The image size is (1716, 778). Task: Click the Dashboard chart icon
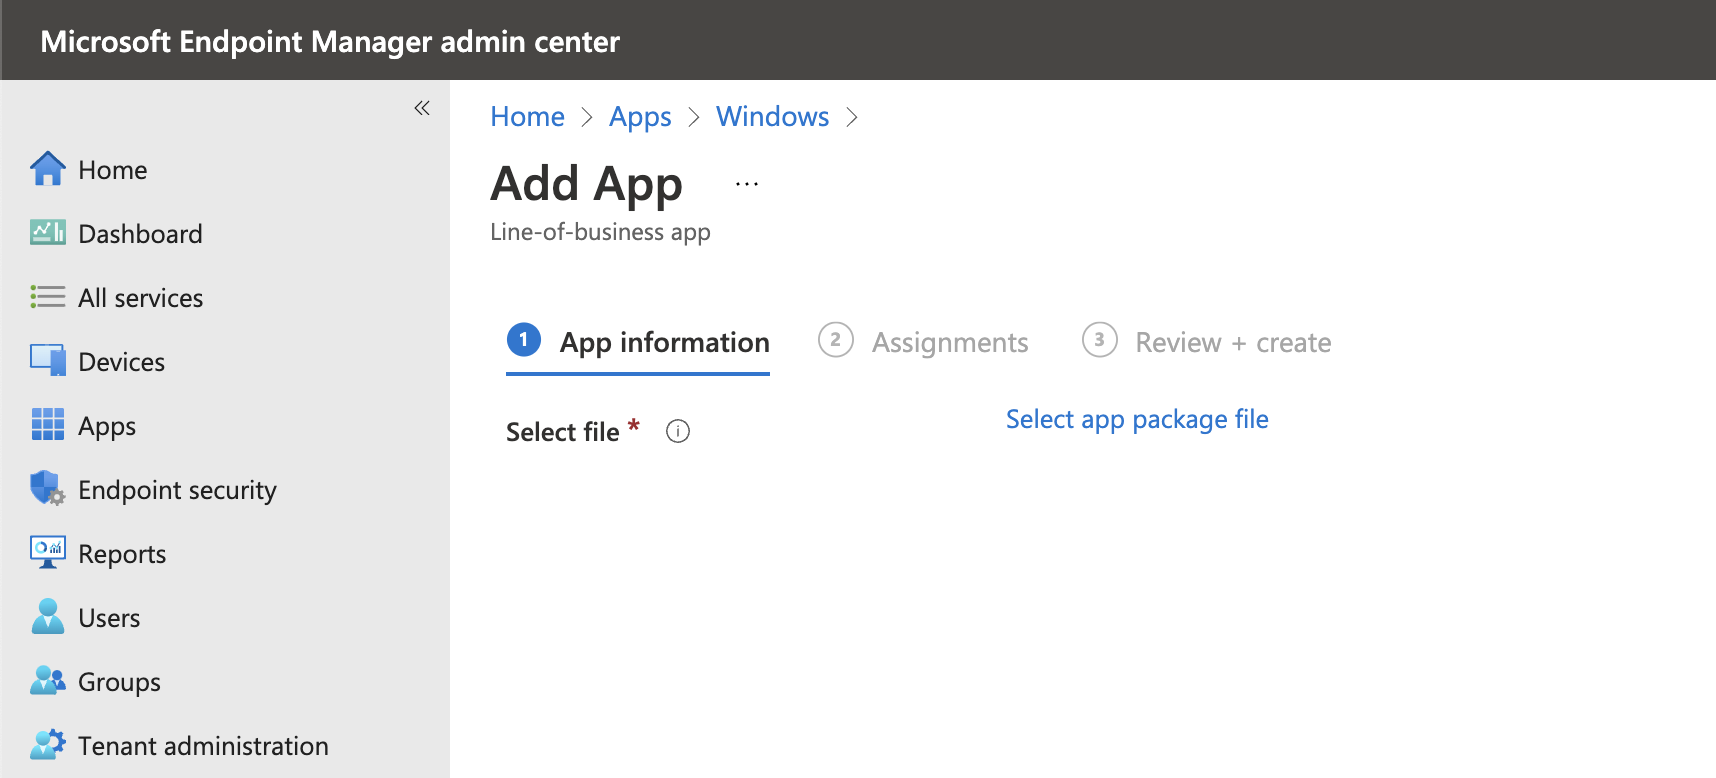pyautogui.click(x=48, y=233)
